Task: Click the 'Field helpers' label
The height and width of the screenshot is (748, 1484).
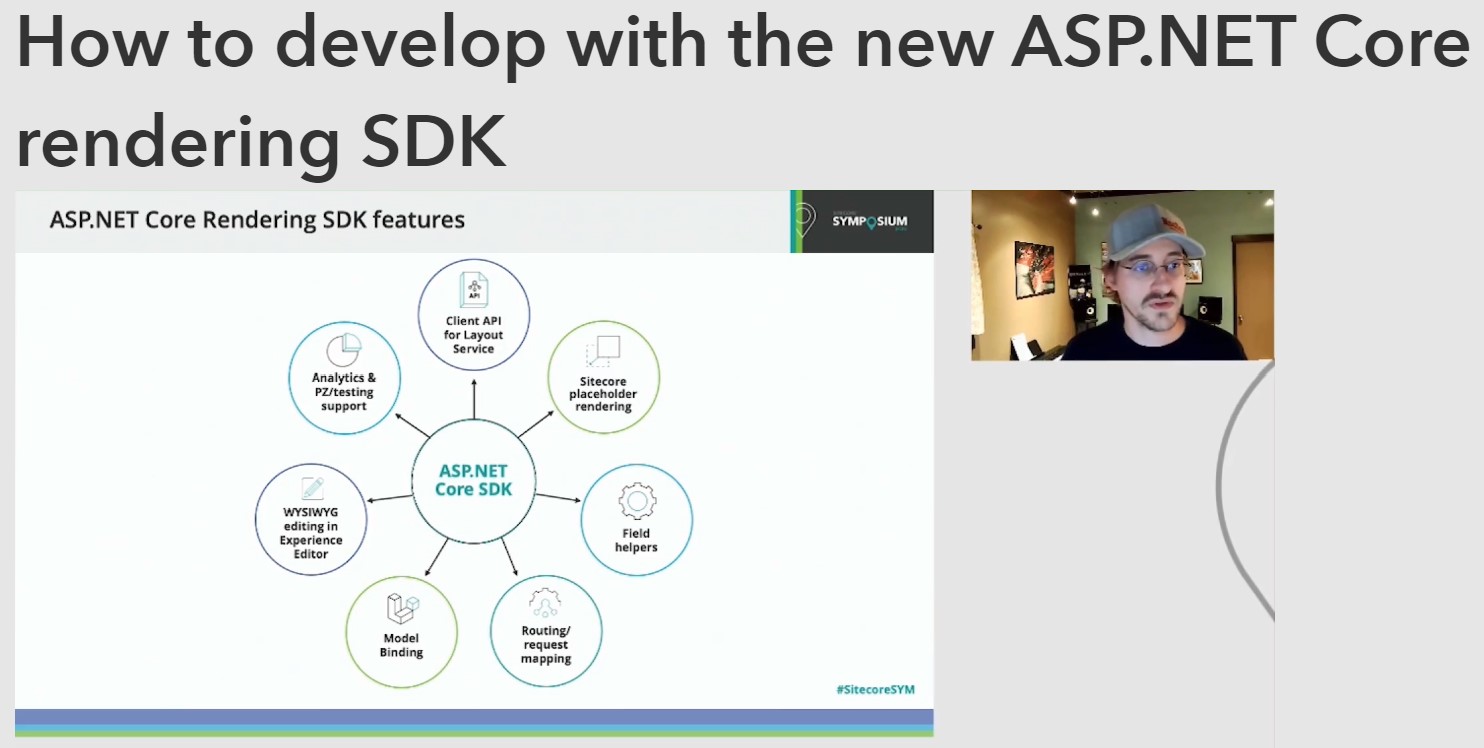Action: click(x=636, y=540)
